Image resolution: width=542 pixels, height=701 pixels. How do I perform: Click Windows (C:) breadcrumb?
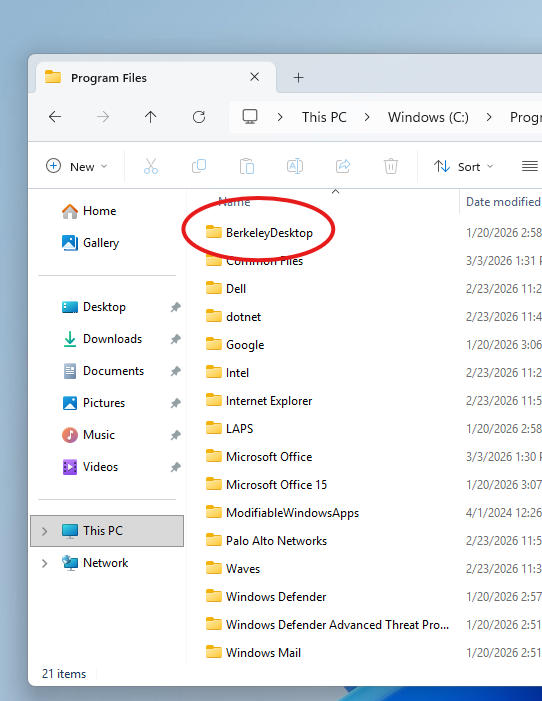428,117
